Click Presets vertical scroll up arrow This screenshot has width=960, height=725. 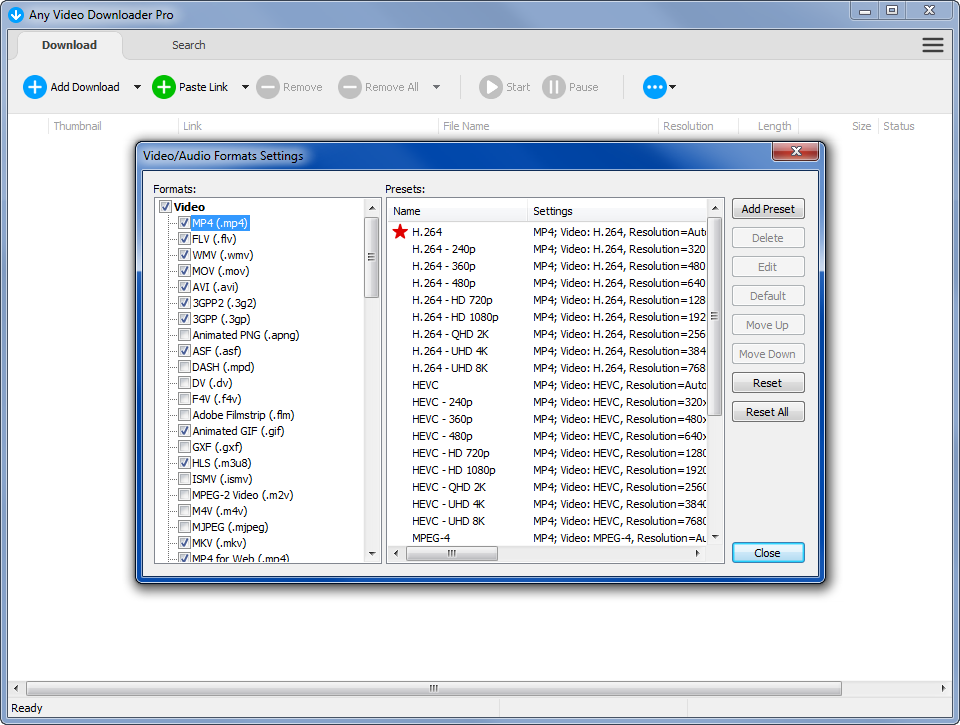pos(714,208)
